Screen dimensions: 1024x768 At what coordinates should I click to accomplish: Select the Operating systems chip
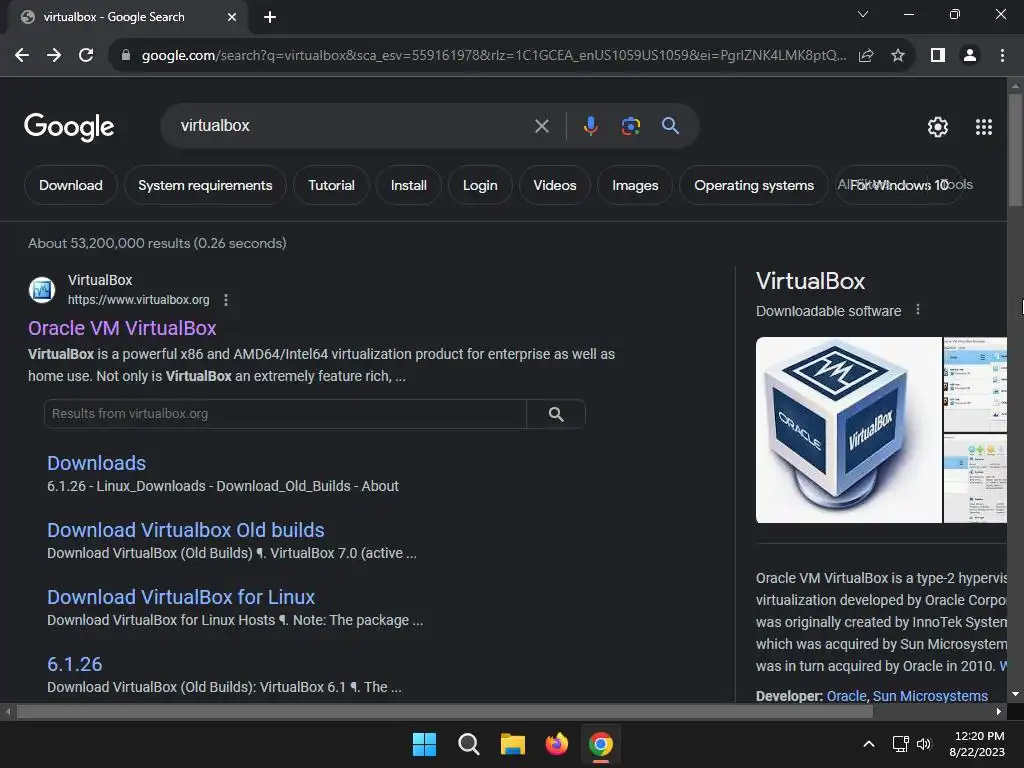click(754, 185)
